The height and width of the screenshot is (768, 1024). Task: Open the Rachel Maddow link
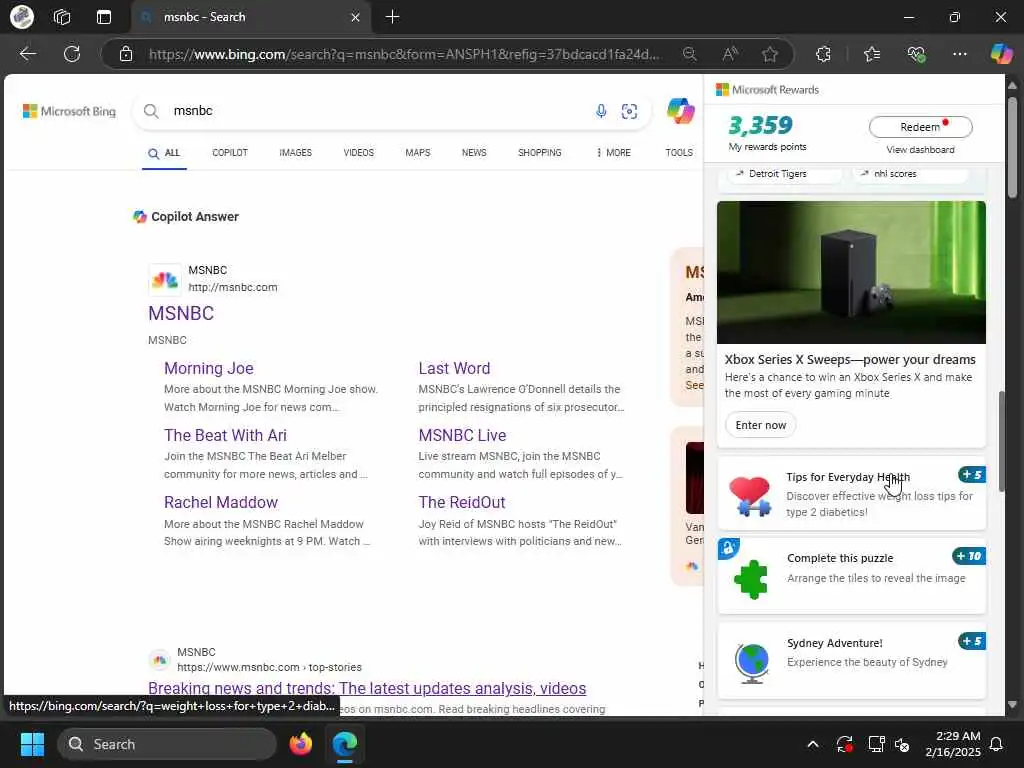pyautogui.click(x=221, y=503)
